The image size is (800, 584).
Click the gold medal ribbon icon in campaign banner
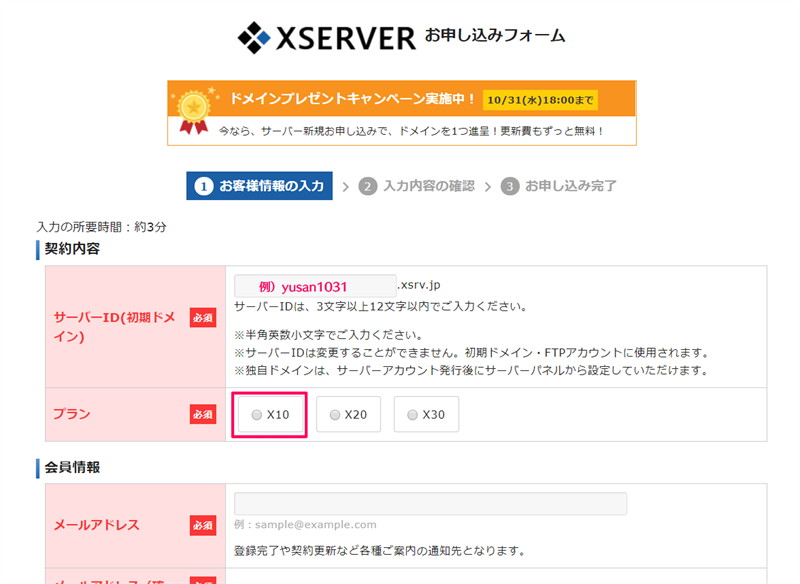click(193, 112)
